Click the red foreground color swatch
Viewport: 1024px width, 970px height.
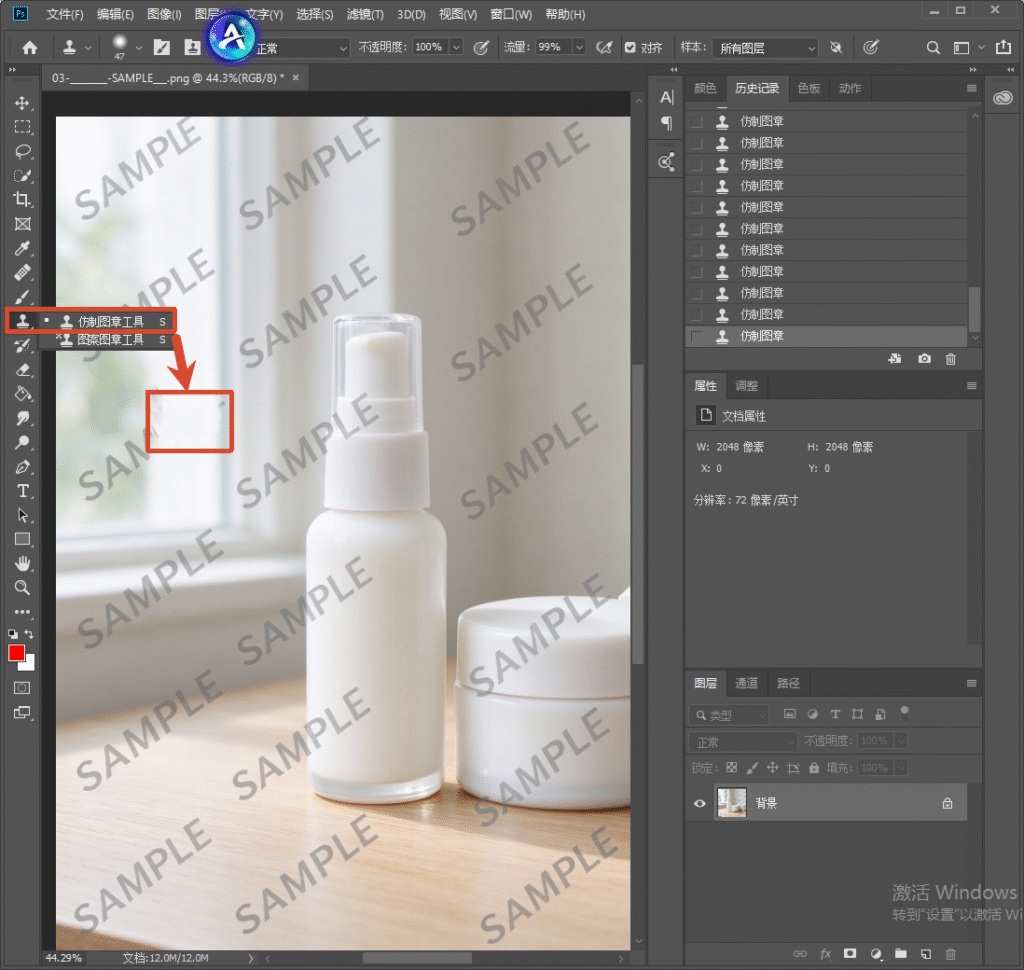click(16, 653)
